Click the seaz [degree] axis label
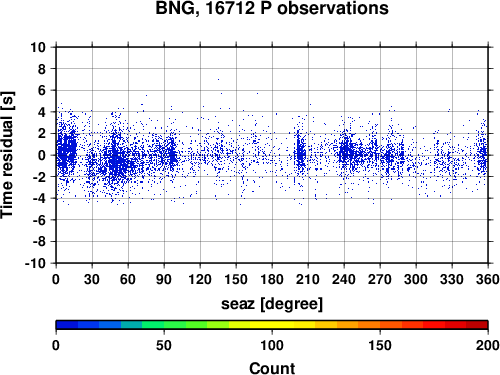The height and width of the screenshot is (375, 500). 272,304
